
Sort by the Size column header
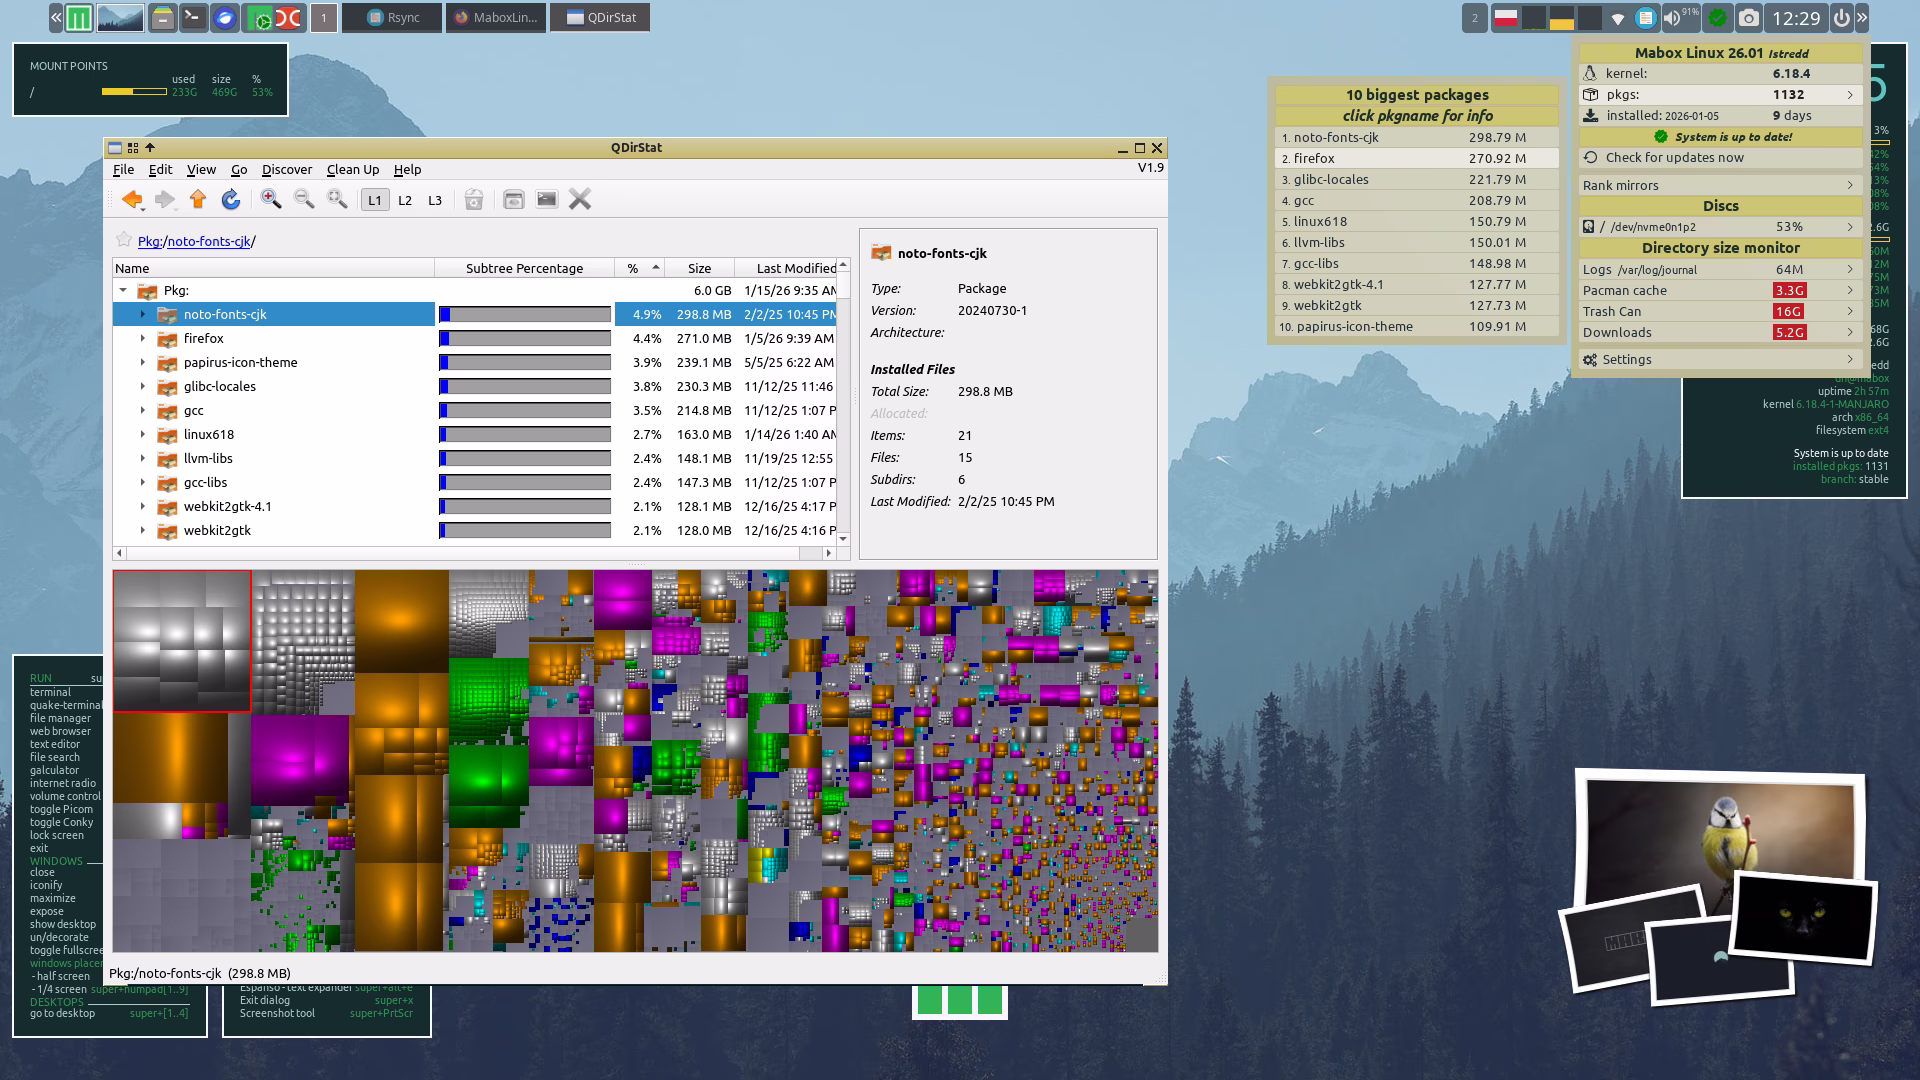pos(699,268)
